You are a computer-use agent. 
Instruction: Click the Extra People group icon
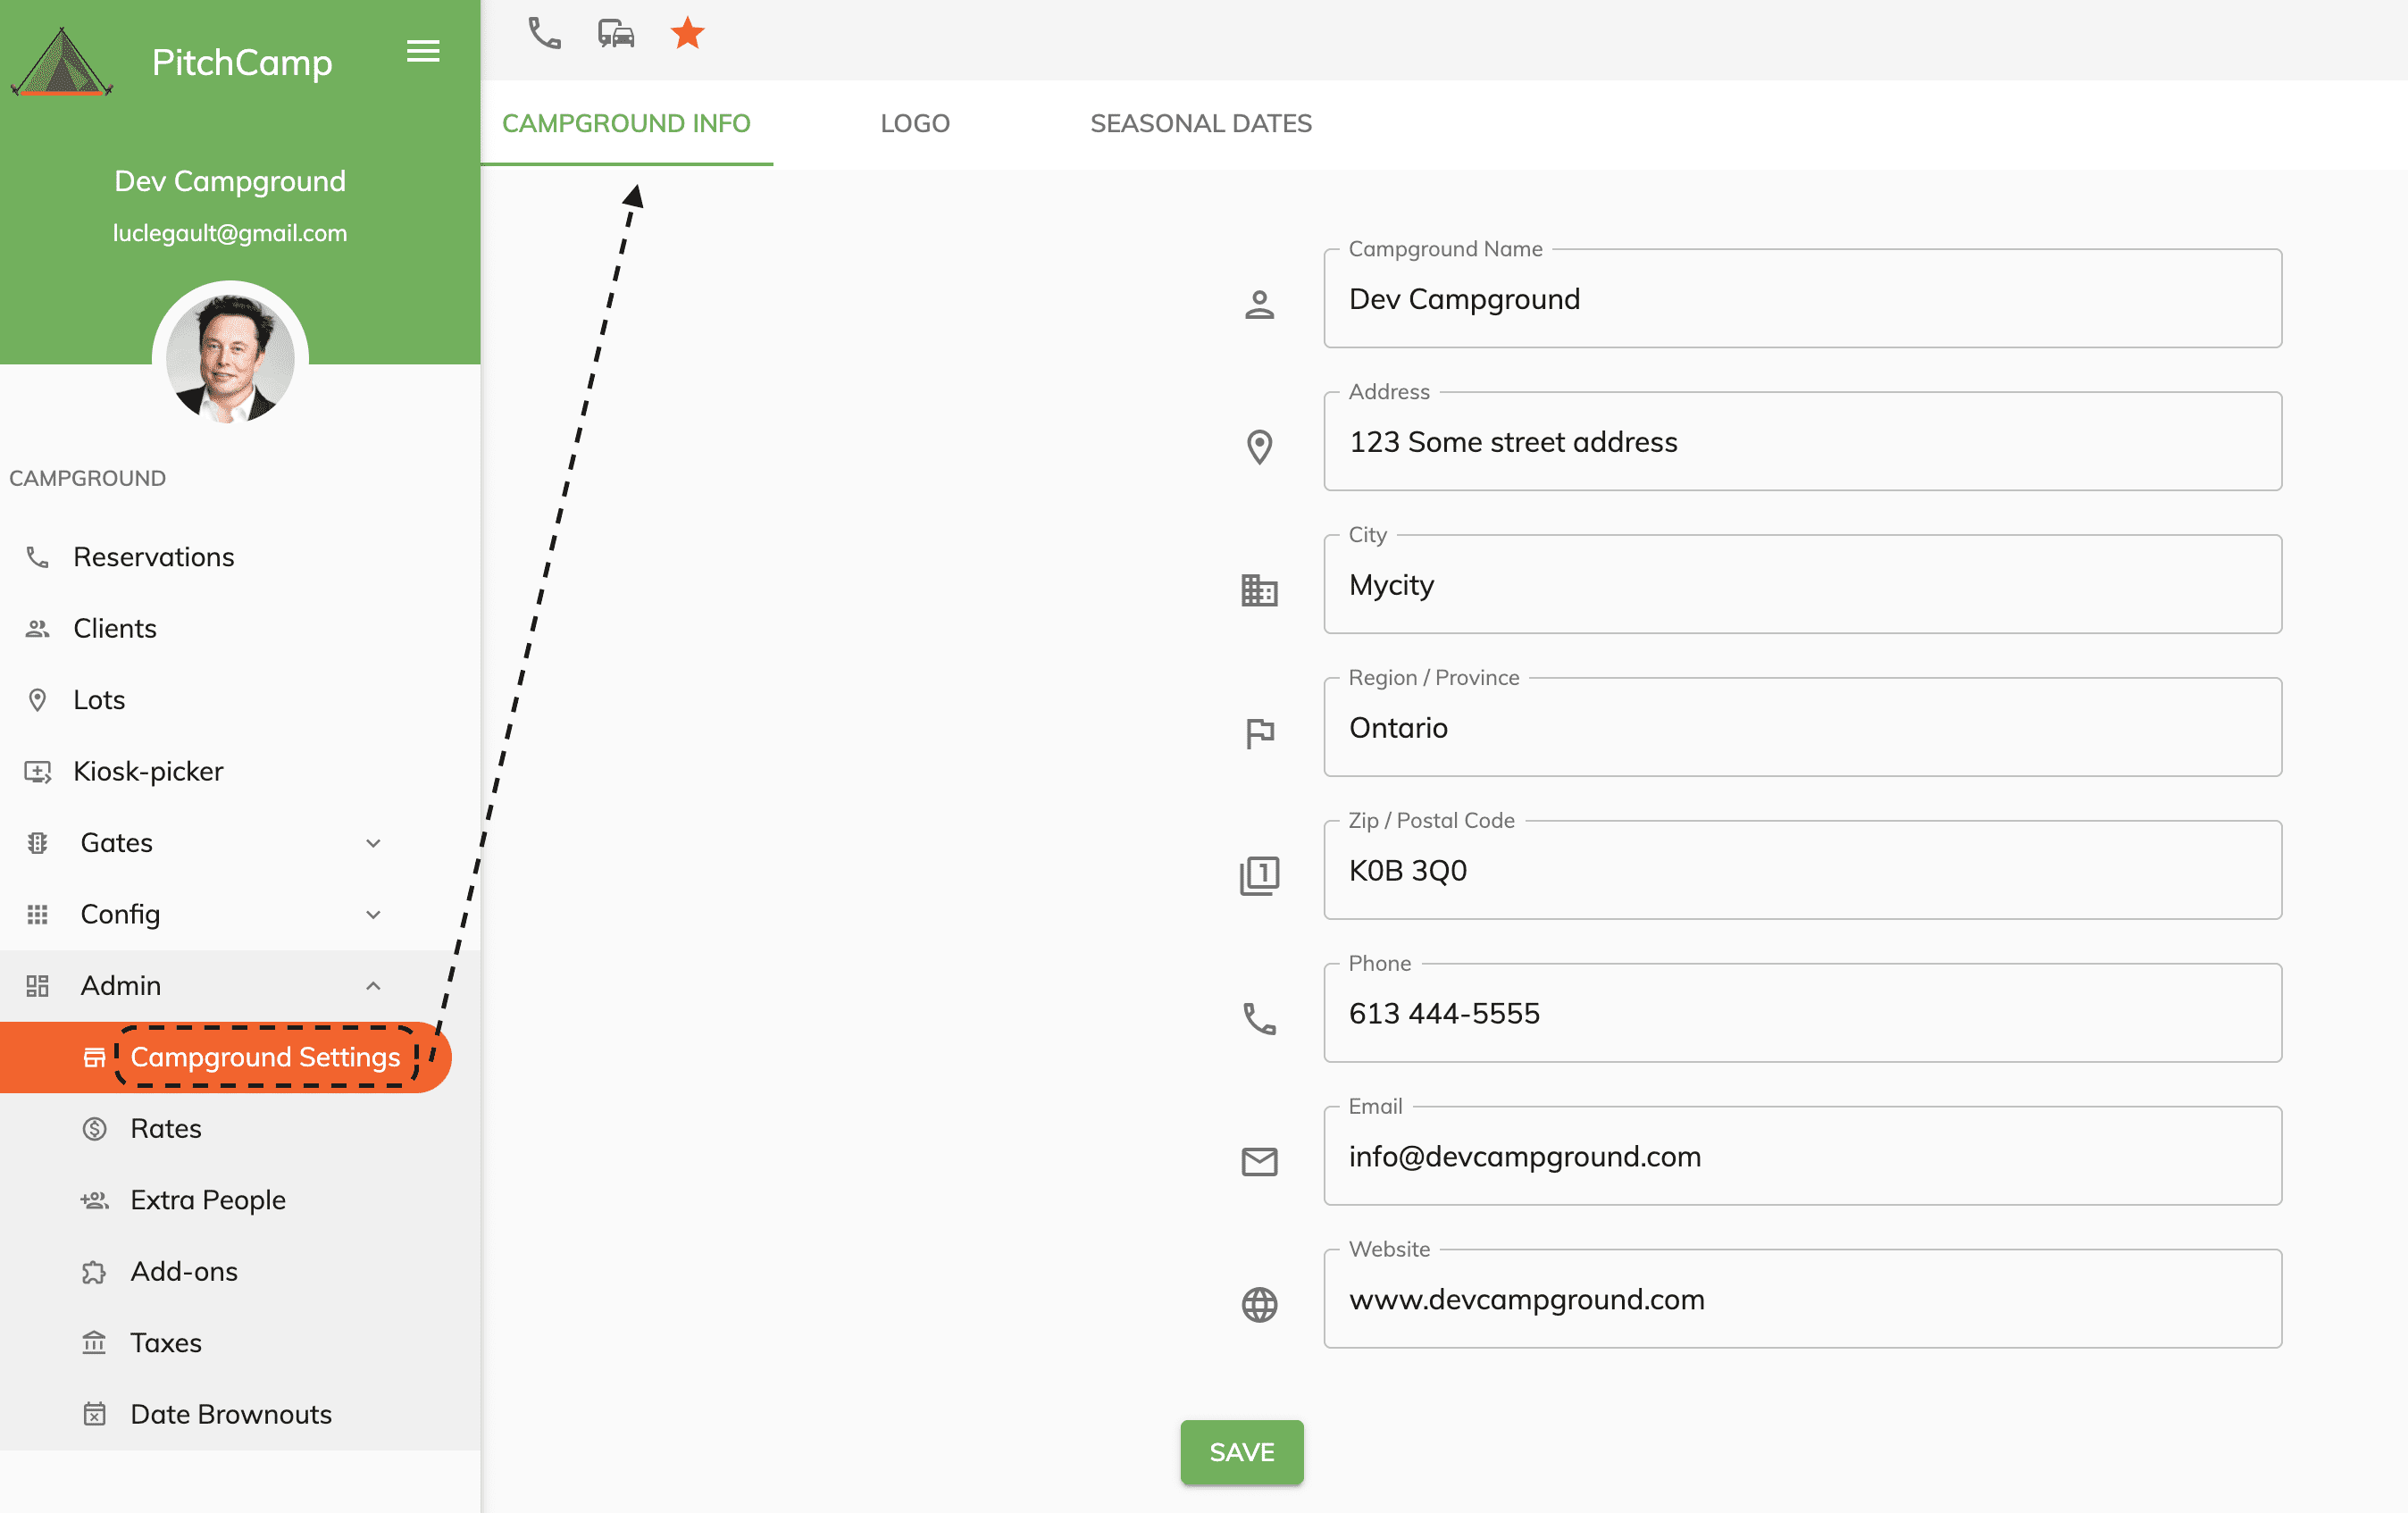tap(94, 1200)
